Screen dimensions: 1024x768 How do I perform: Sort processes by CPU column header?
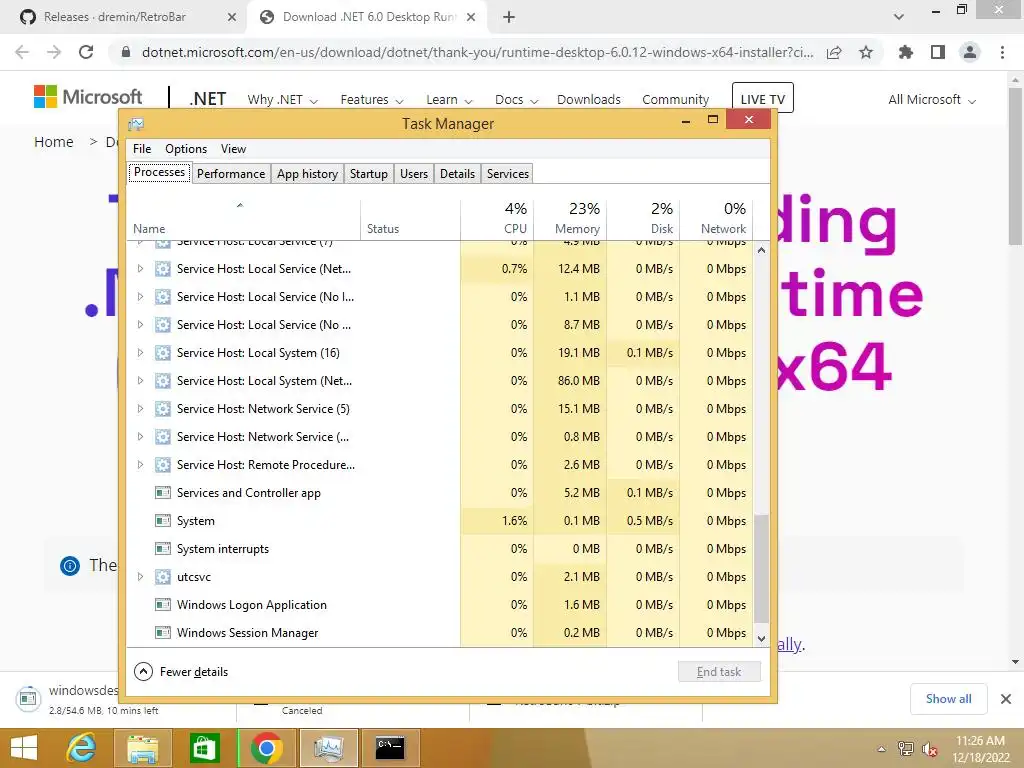pos(496,218)
